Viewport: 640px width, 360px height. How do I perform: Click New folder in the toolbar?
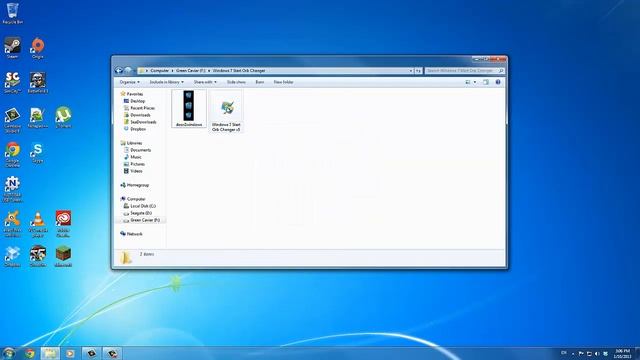(283, 82)
